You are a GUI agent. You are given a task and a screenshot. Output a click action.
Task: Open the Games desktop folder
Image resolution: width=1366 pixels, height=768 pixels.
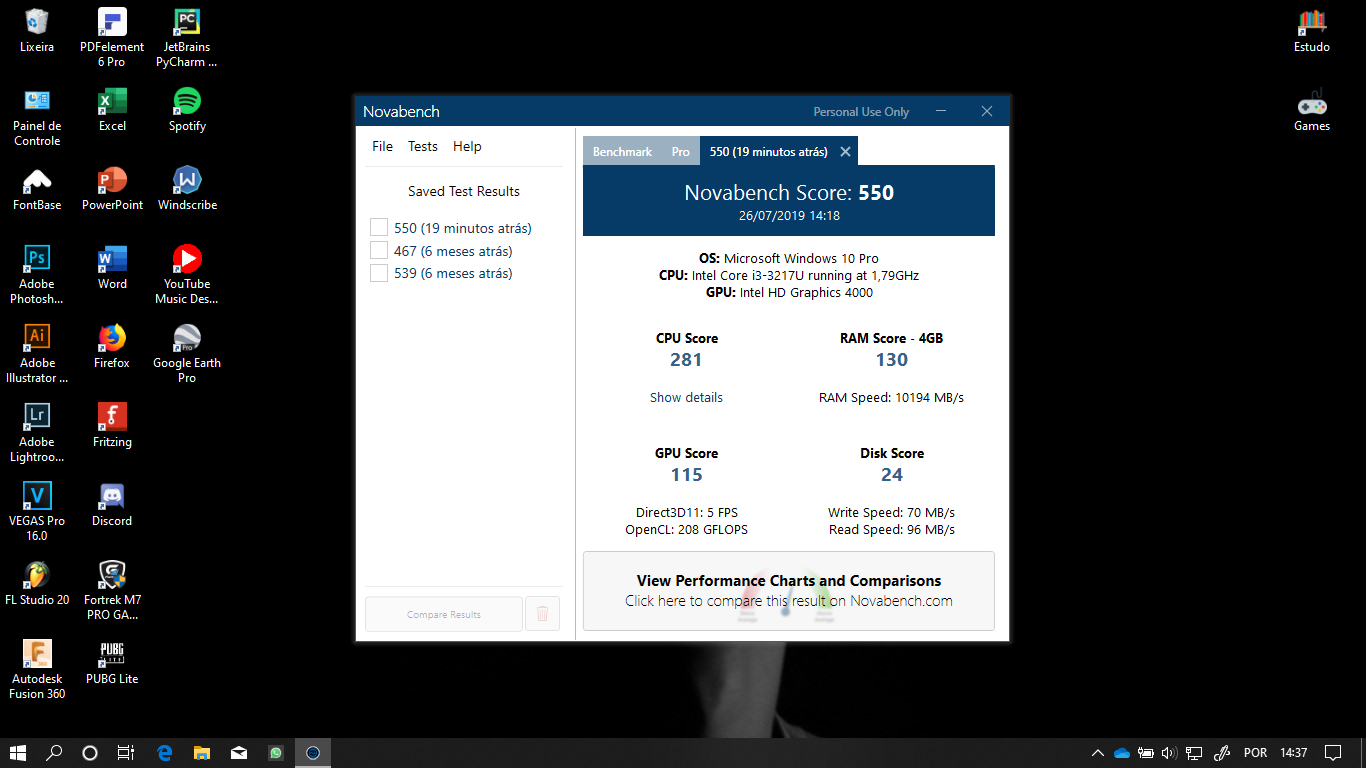[1312, 109]
